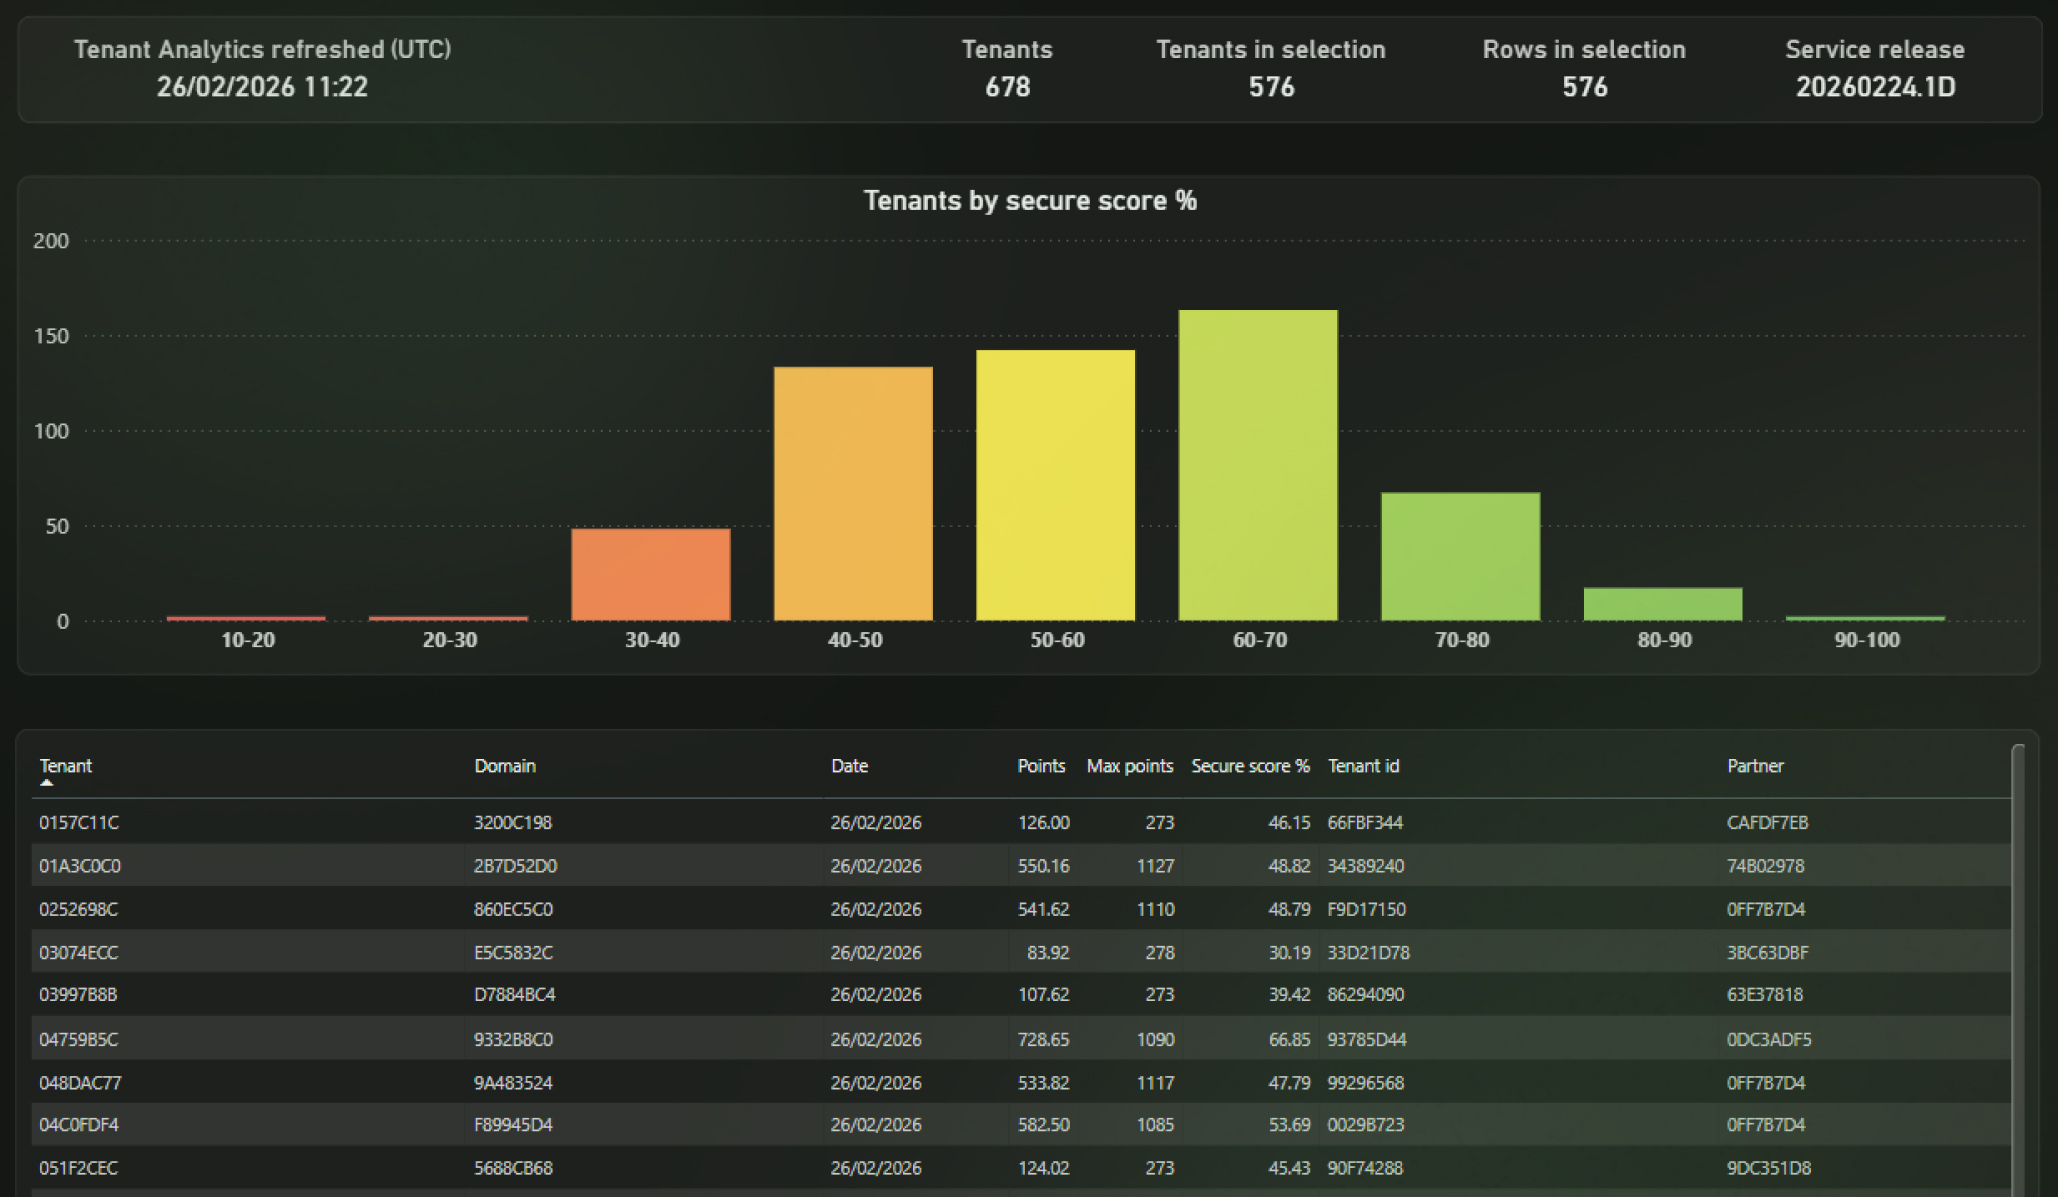Click the table vertical scrollbar
Viewport: 2058px width, 1197px height.
2018,970
